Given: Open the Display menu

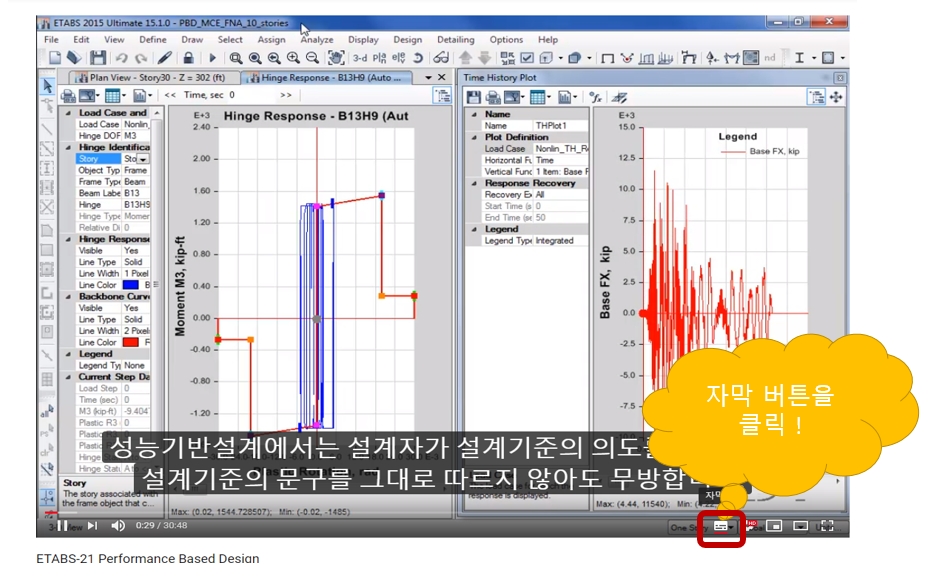Looking at the screenshot, I should click(363, 40).
